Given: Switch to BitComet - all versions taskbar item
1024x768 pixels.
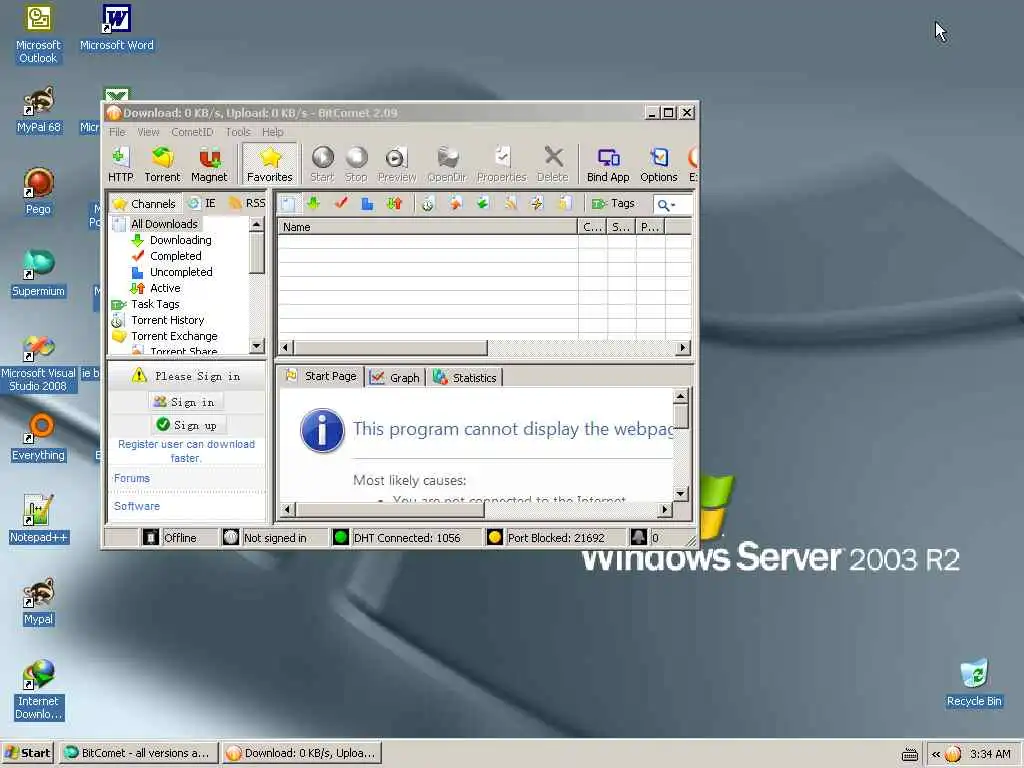Looking at the screenshot, I should coord(137,753).
